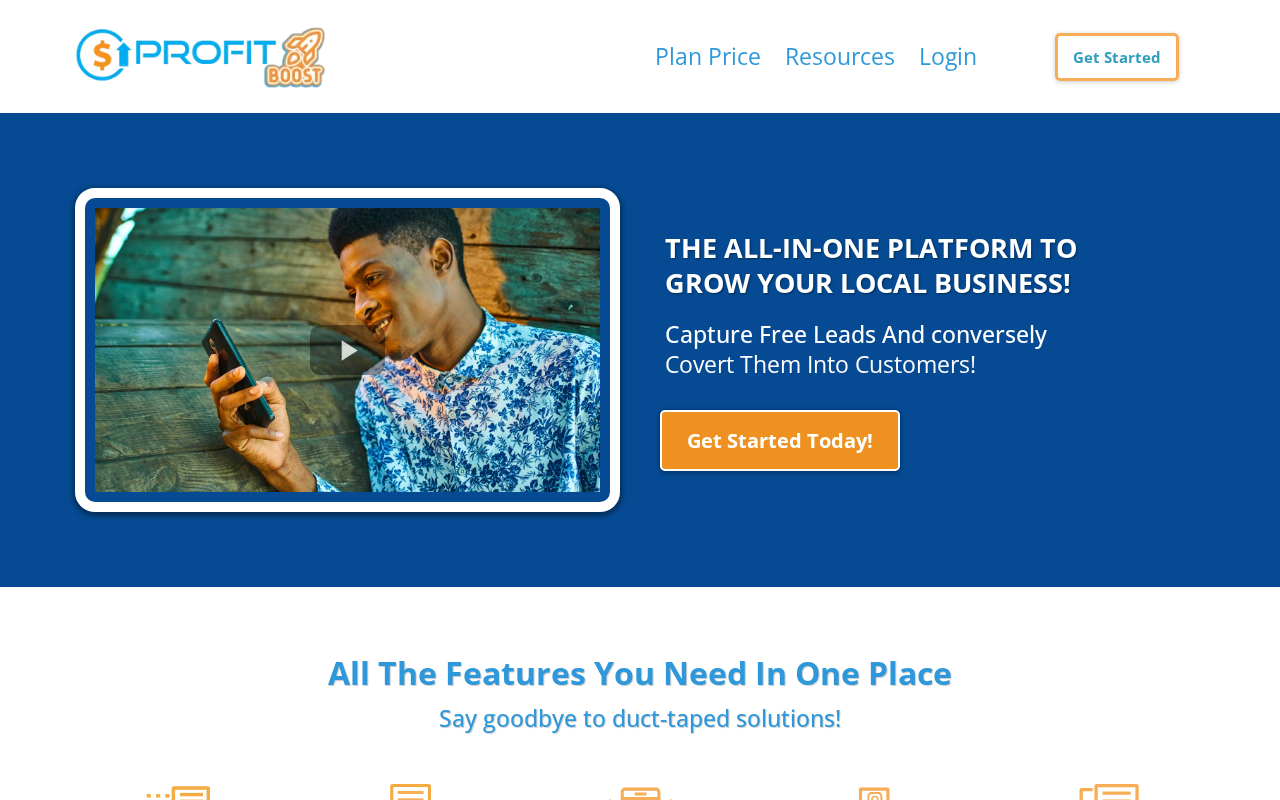Click the All-In-One Platform hero headline

coord(871,265)
